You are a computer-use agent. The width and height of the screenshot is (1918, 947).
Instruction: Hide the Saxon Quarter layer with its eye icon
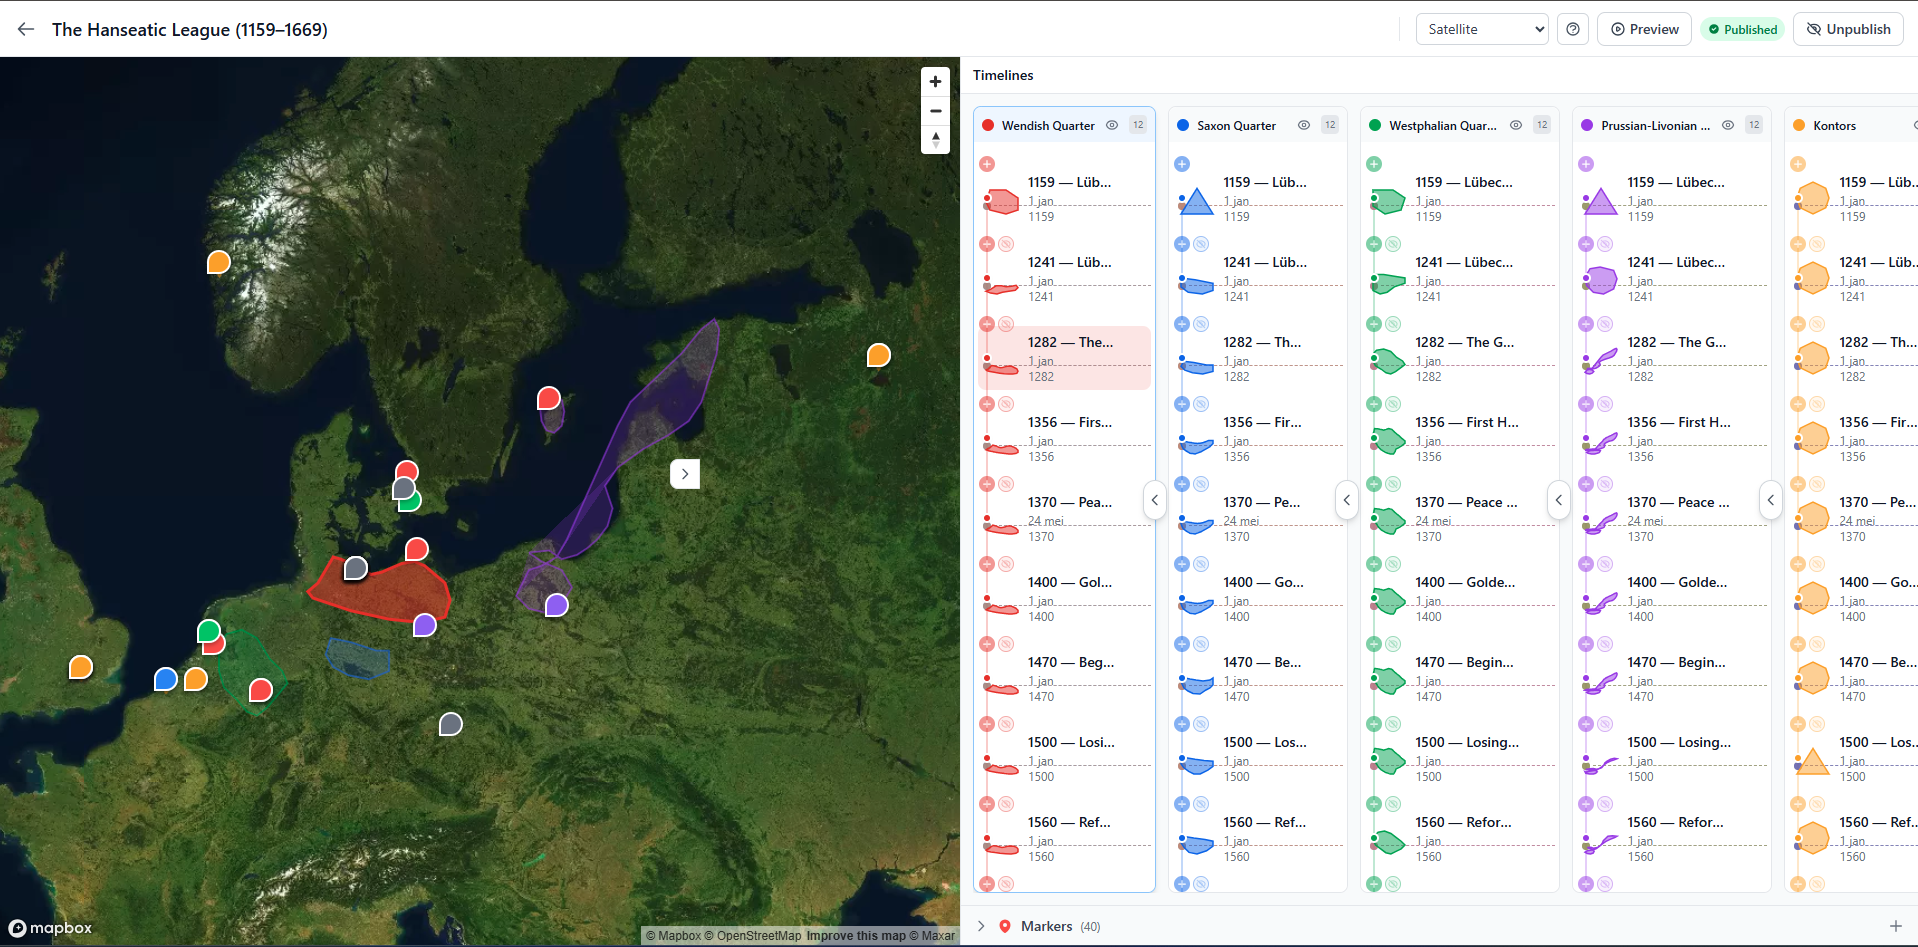[x=1303, y=125]
